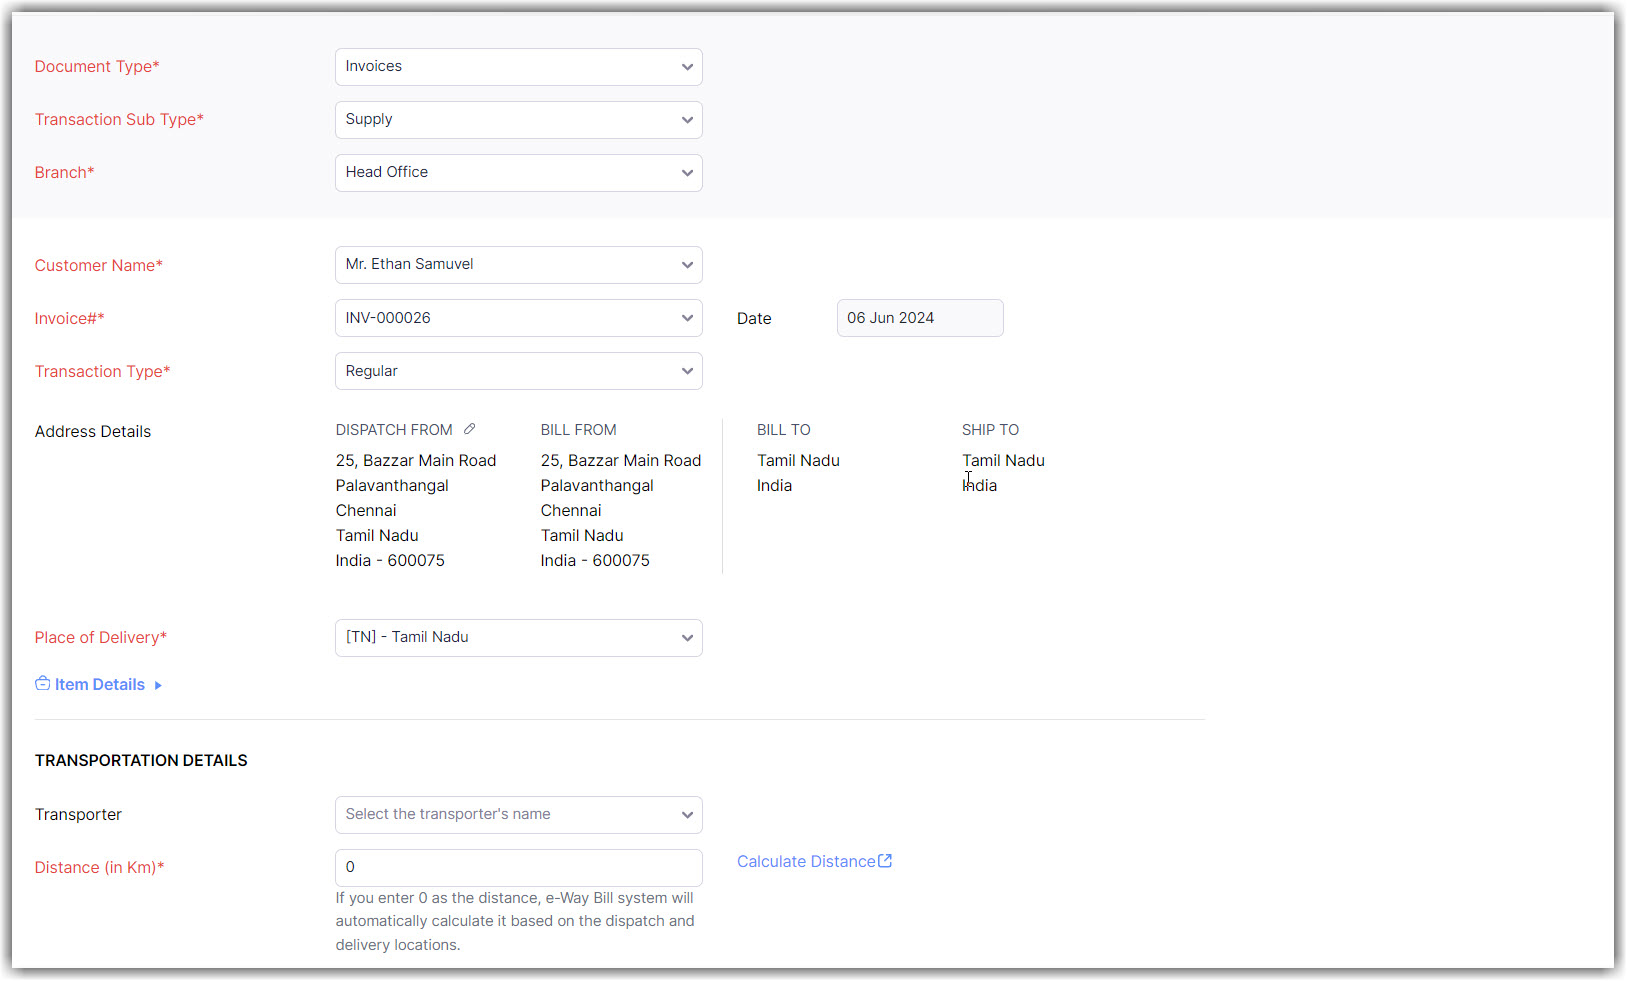Click the Item Details box icon
The width and height of the screenshot is (1627, 981).
pyautogui.click(x=42, y=684)
